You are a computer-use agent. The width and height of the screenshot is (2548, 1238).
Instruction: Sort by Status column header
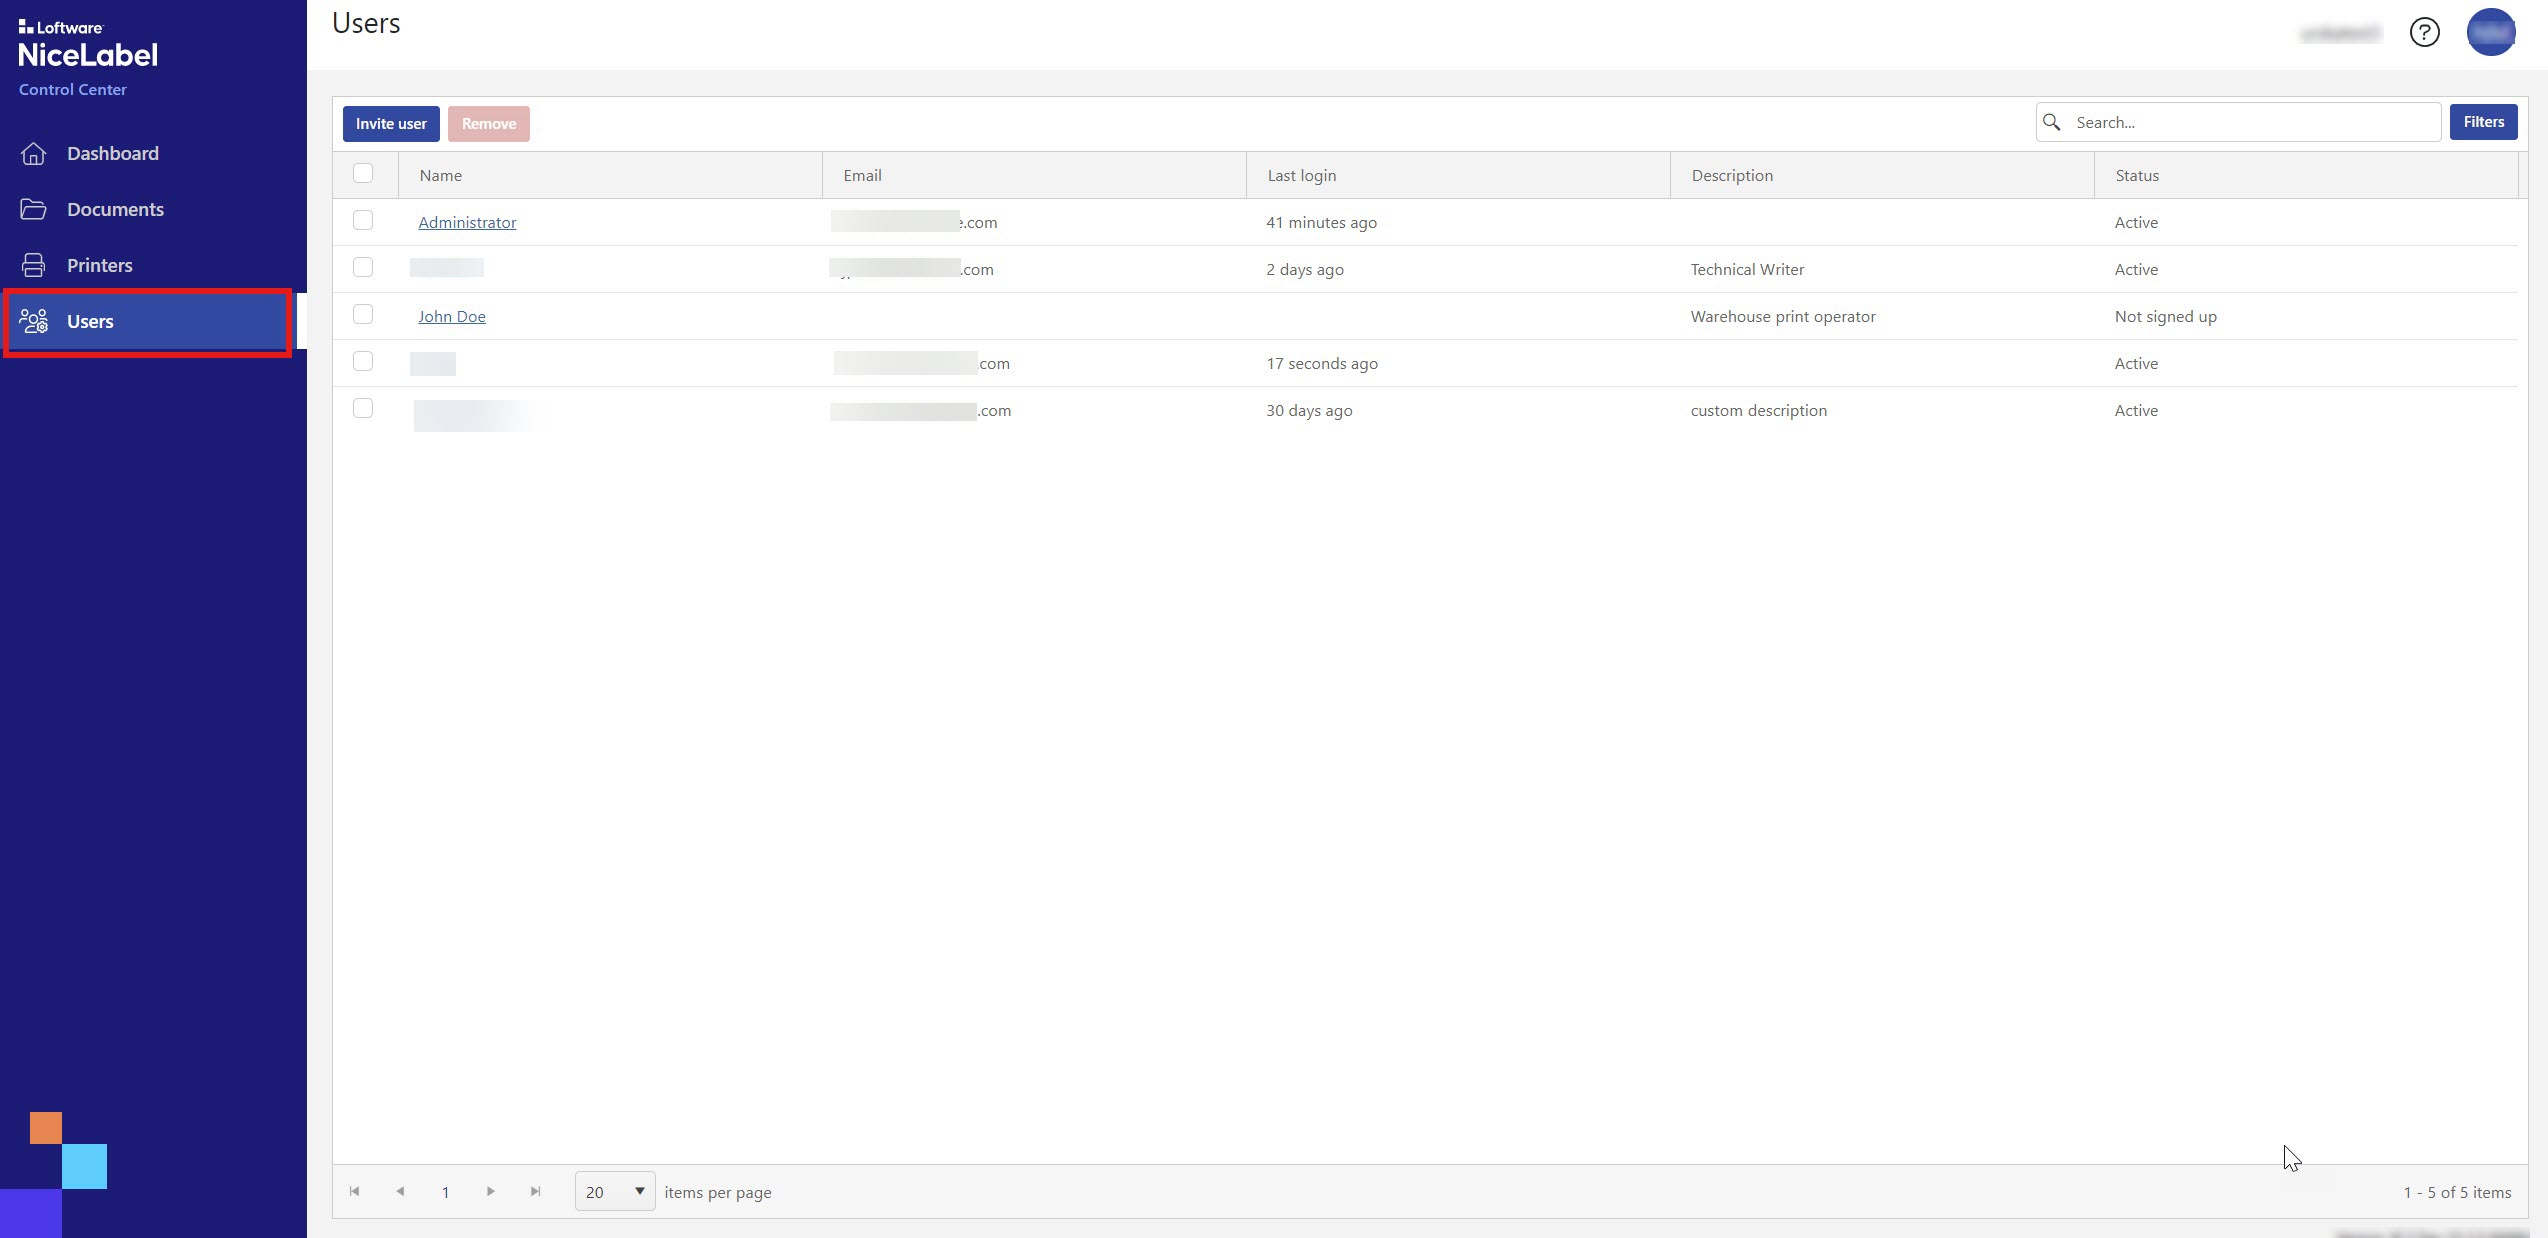pyautogui.click(x=2137, y=175)
